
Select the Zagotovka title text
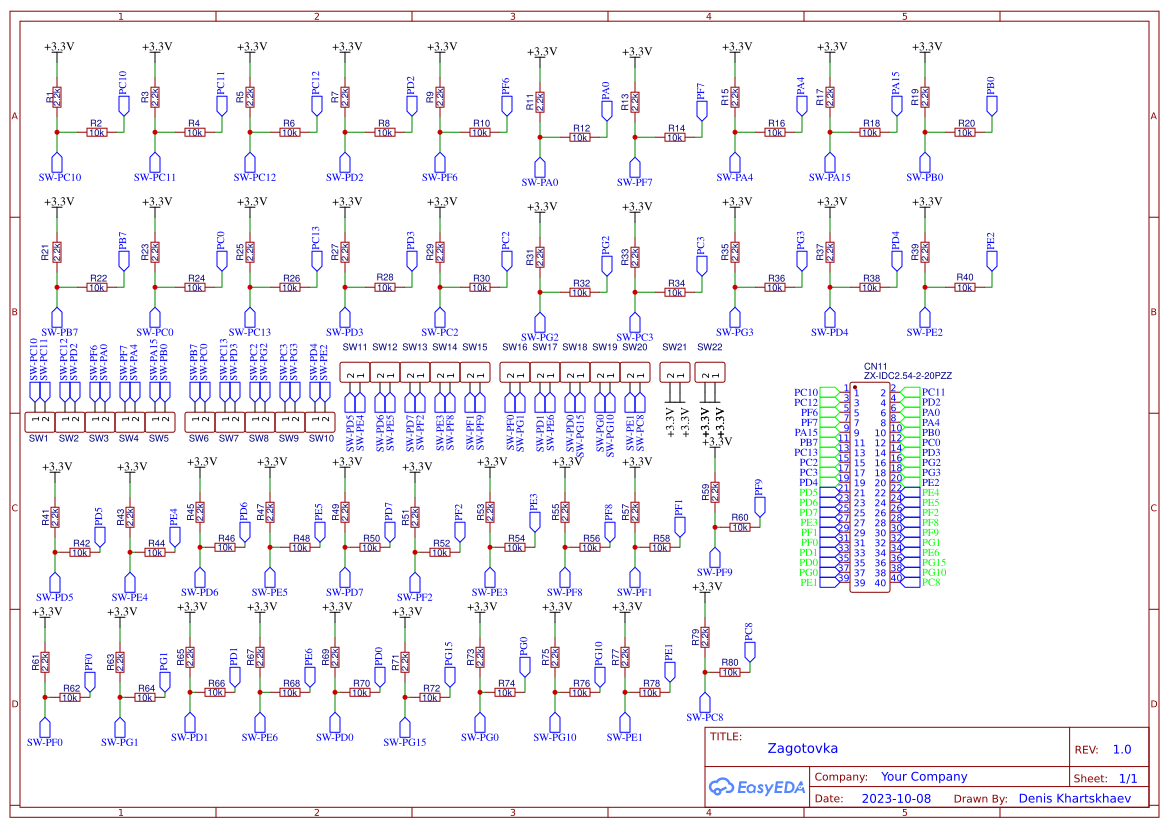802,748
